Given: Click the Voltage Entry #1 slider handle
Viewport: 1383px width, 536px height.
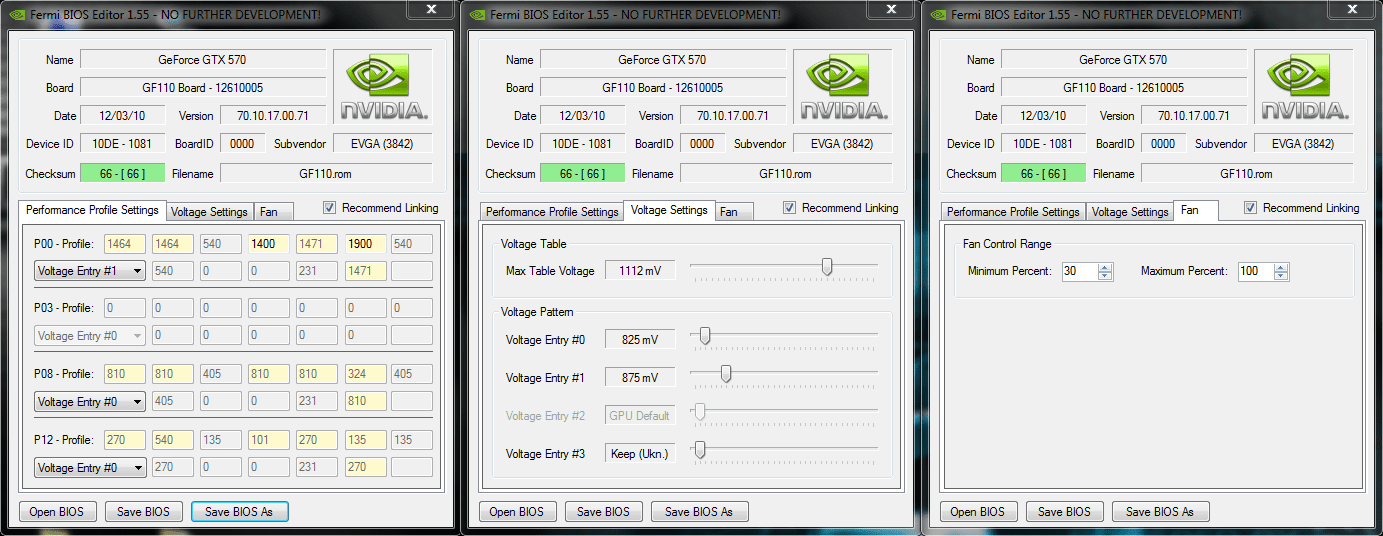Looking at the screenshot, I should pos(726,374).
